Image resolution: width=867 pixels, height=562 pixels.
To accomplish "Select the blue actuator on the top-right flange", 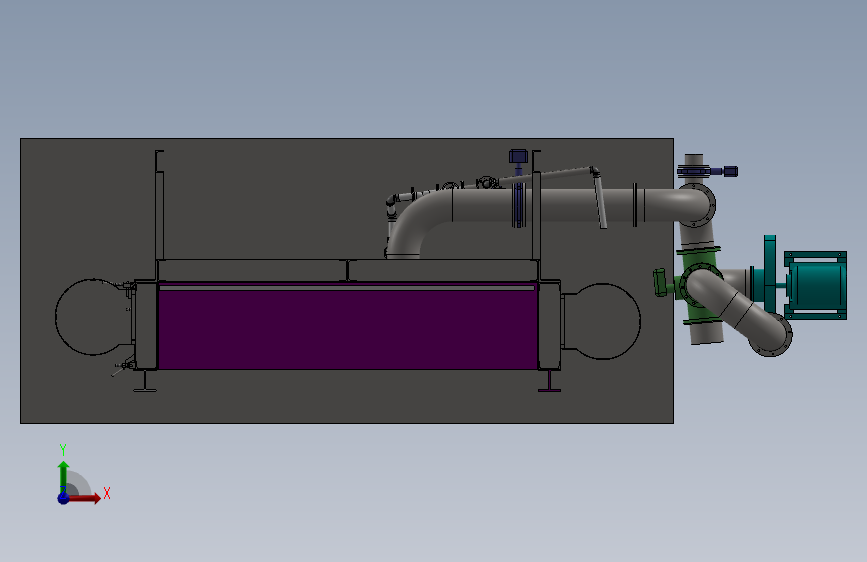I will [730, 171].
